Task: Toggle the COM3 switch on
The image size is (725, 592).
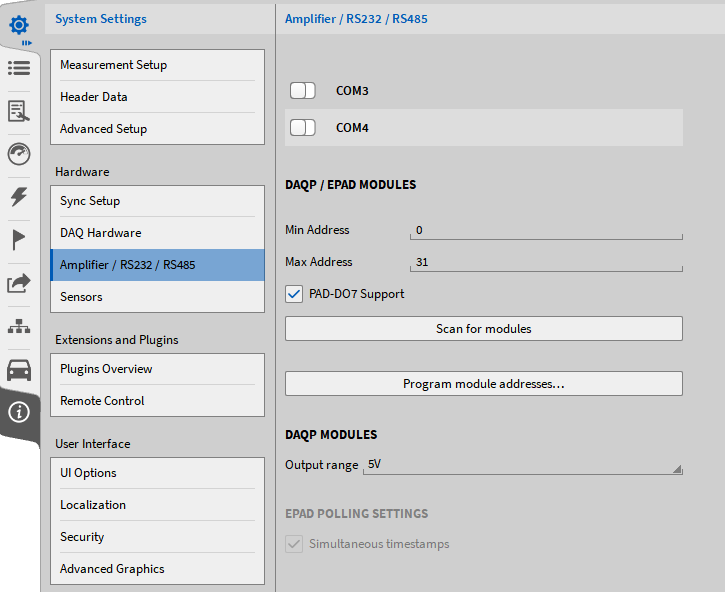Action: click(303, 91)
